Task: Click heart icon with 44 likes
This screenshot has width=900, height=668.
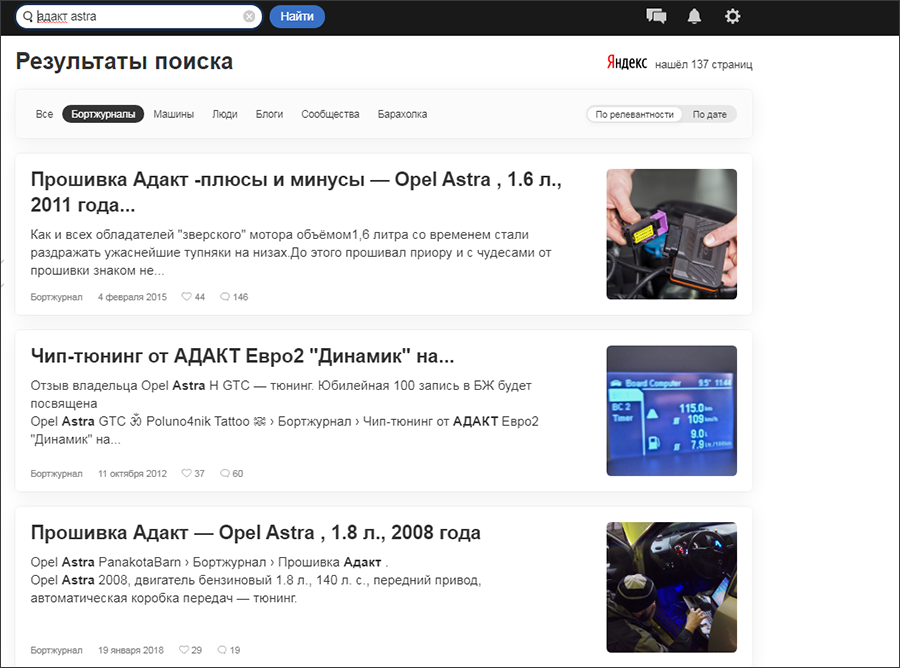Action: [187, 297]
